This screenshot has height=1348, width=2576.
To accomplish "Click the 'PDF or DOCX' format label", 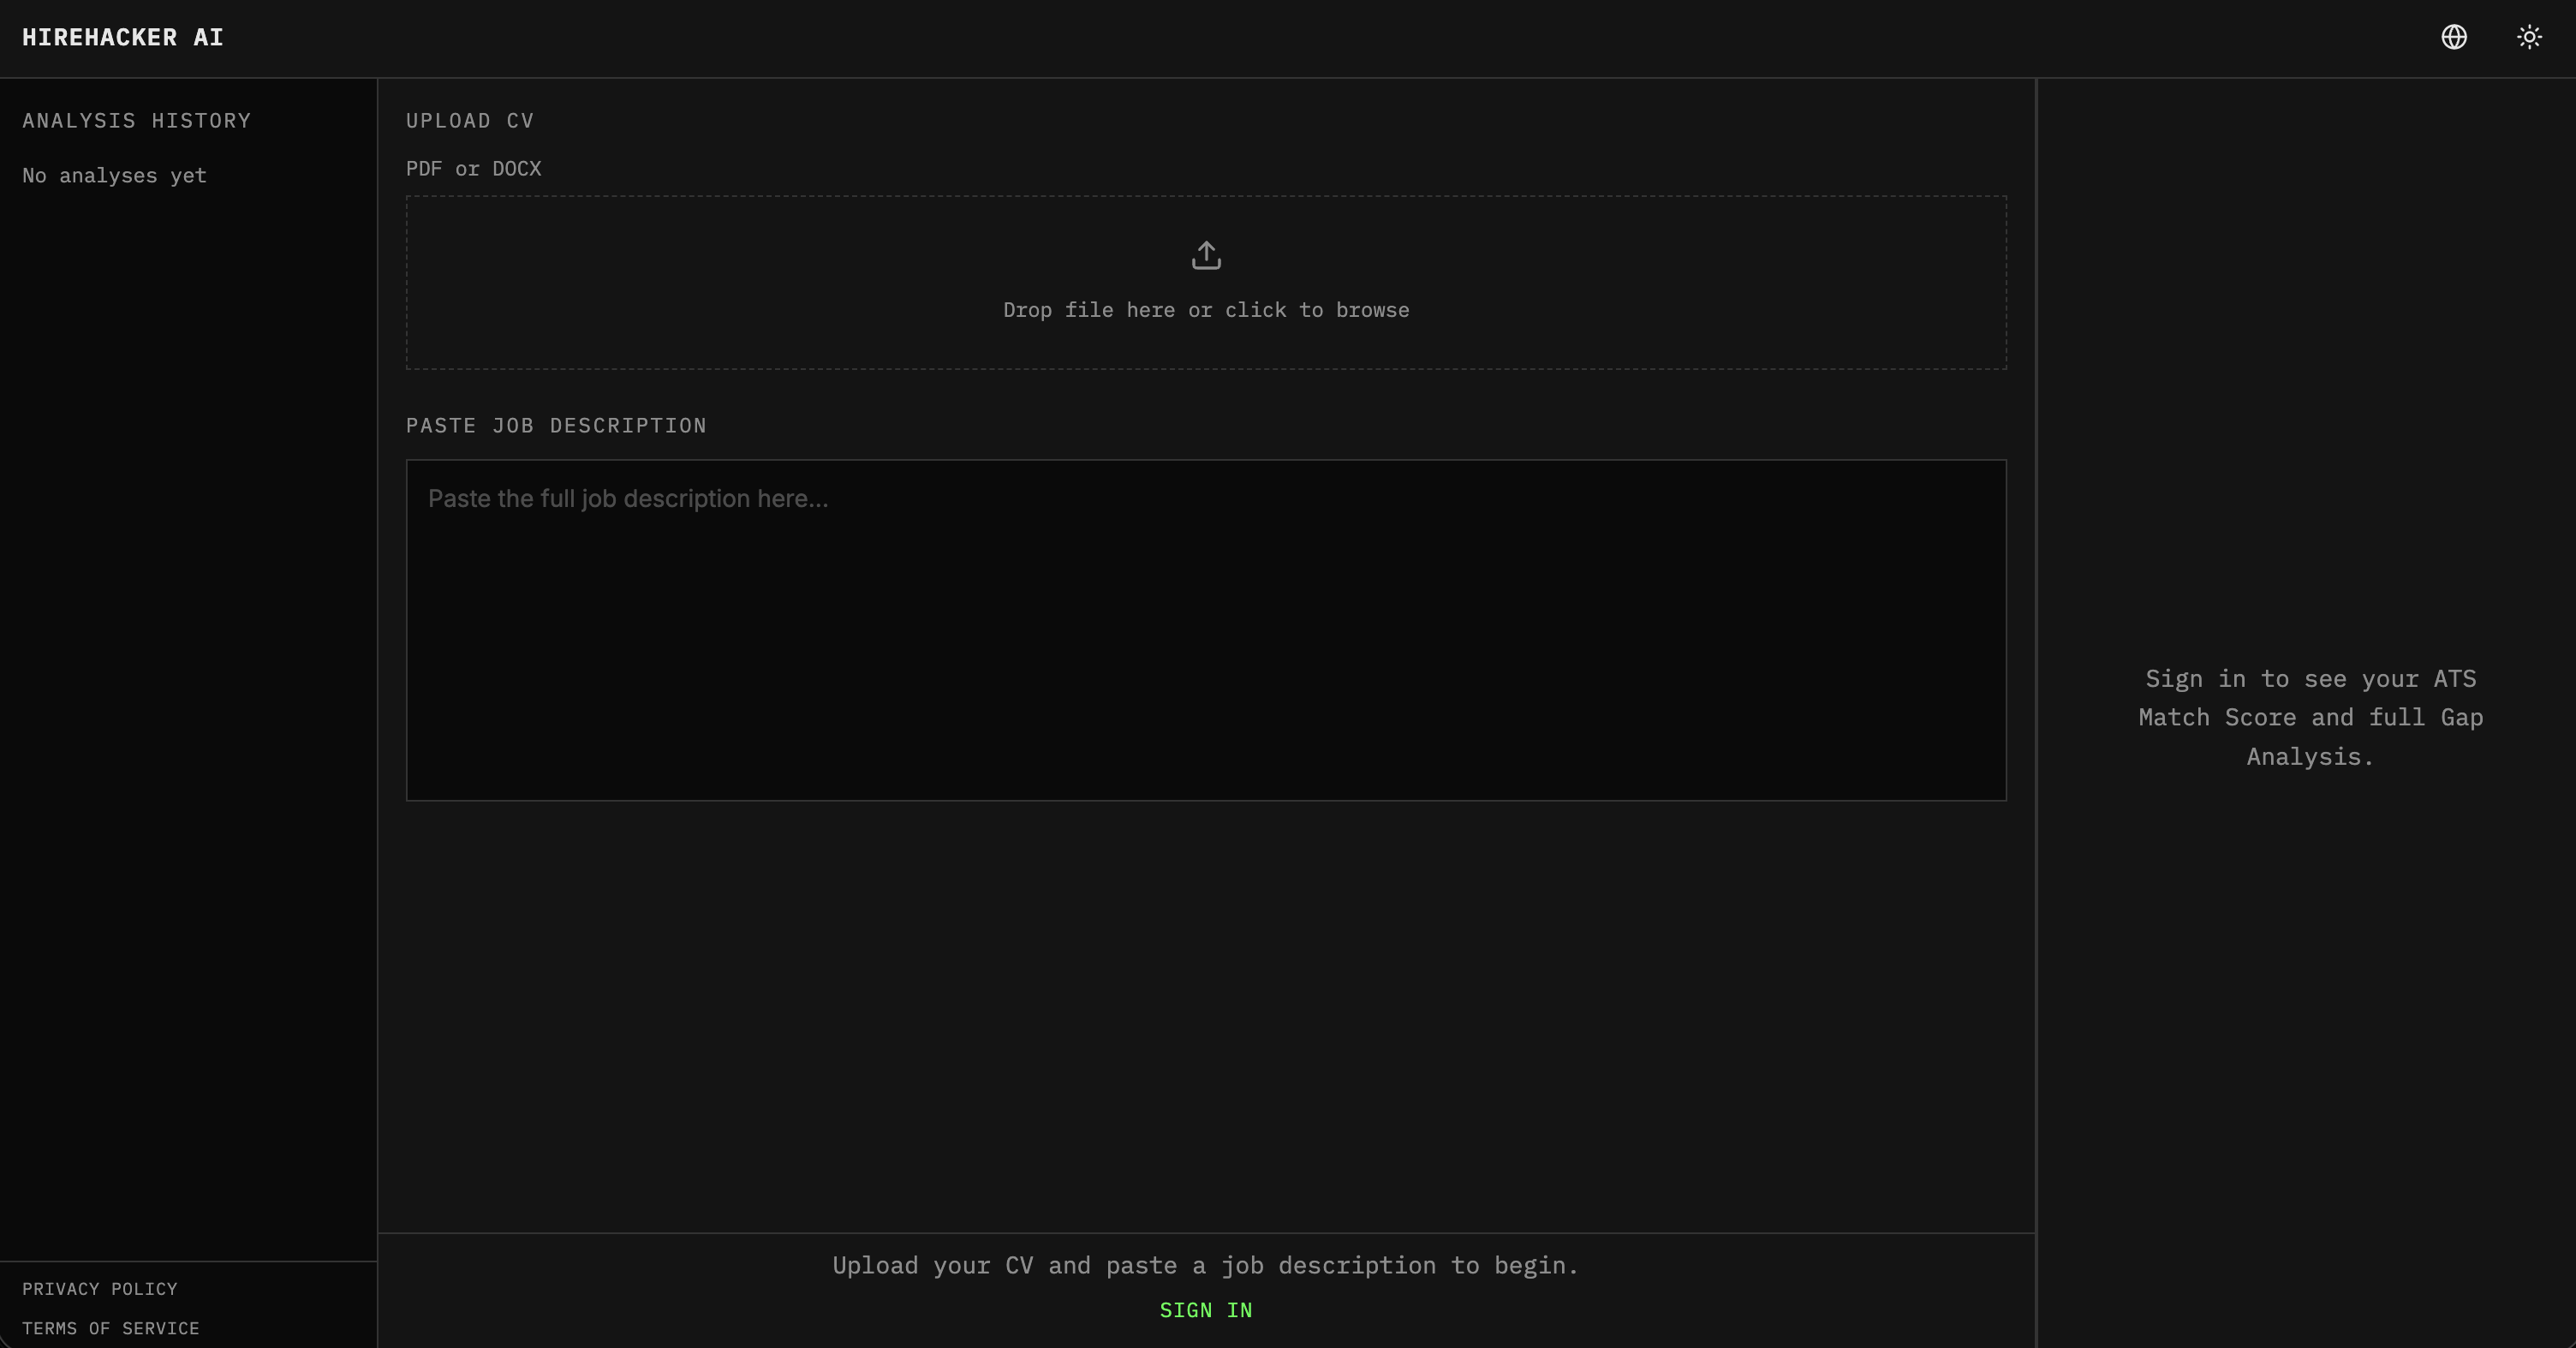I will pos(473,169).
